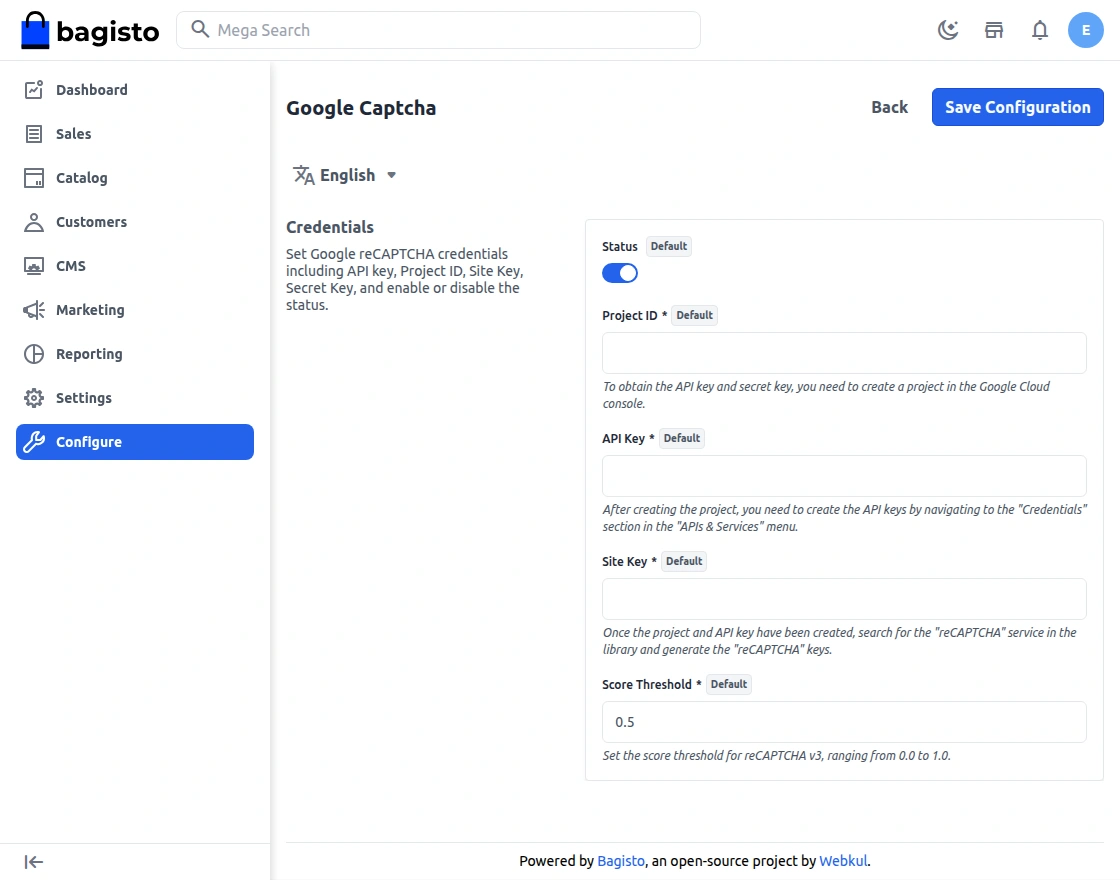
Task: Click the Settings gear icon
Action: (x=34, y=398)
